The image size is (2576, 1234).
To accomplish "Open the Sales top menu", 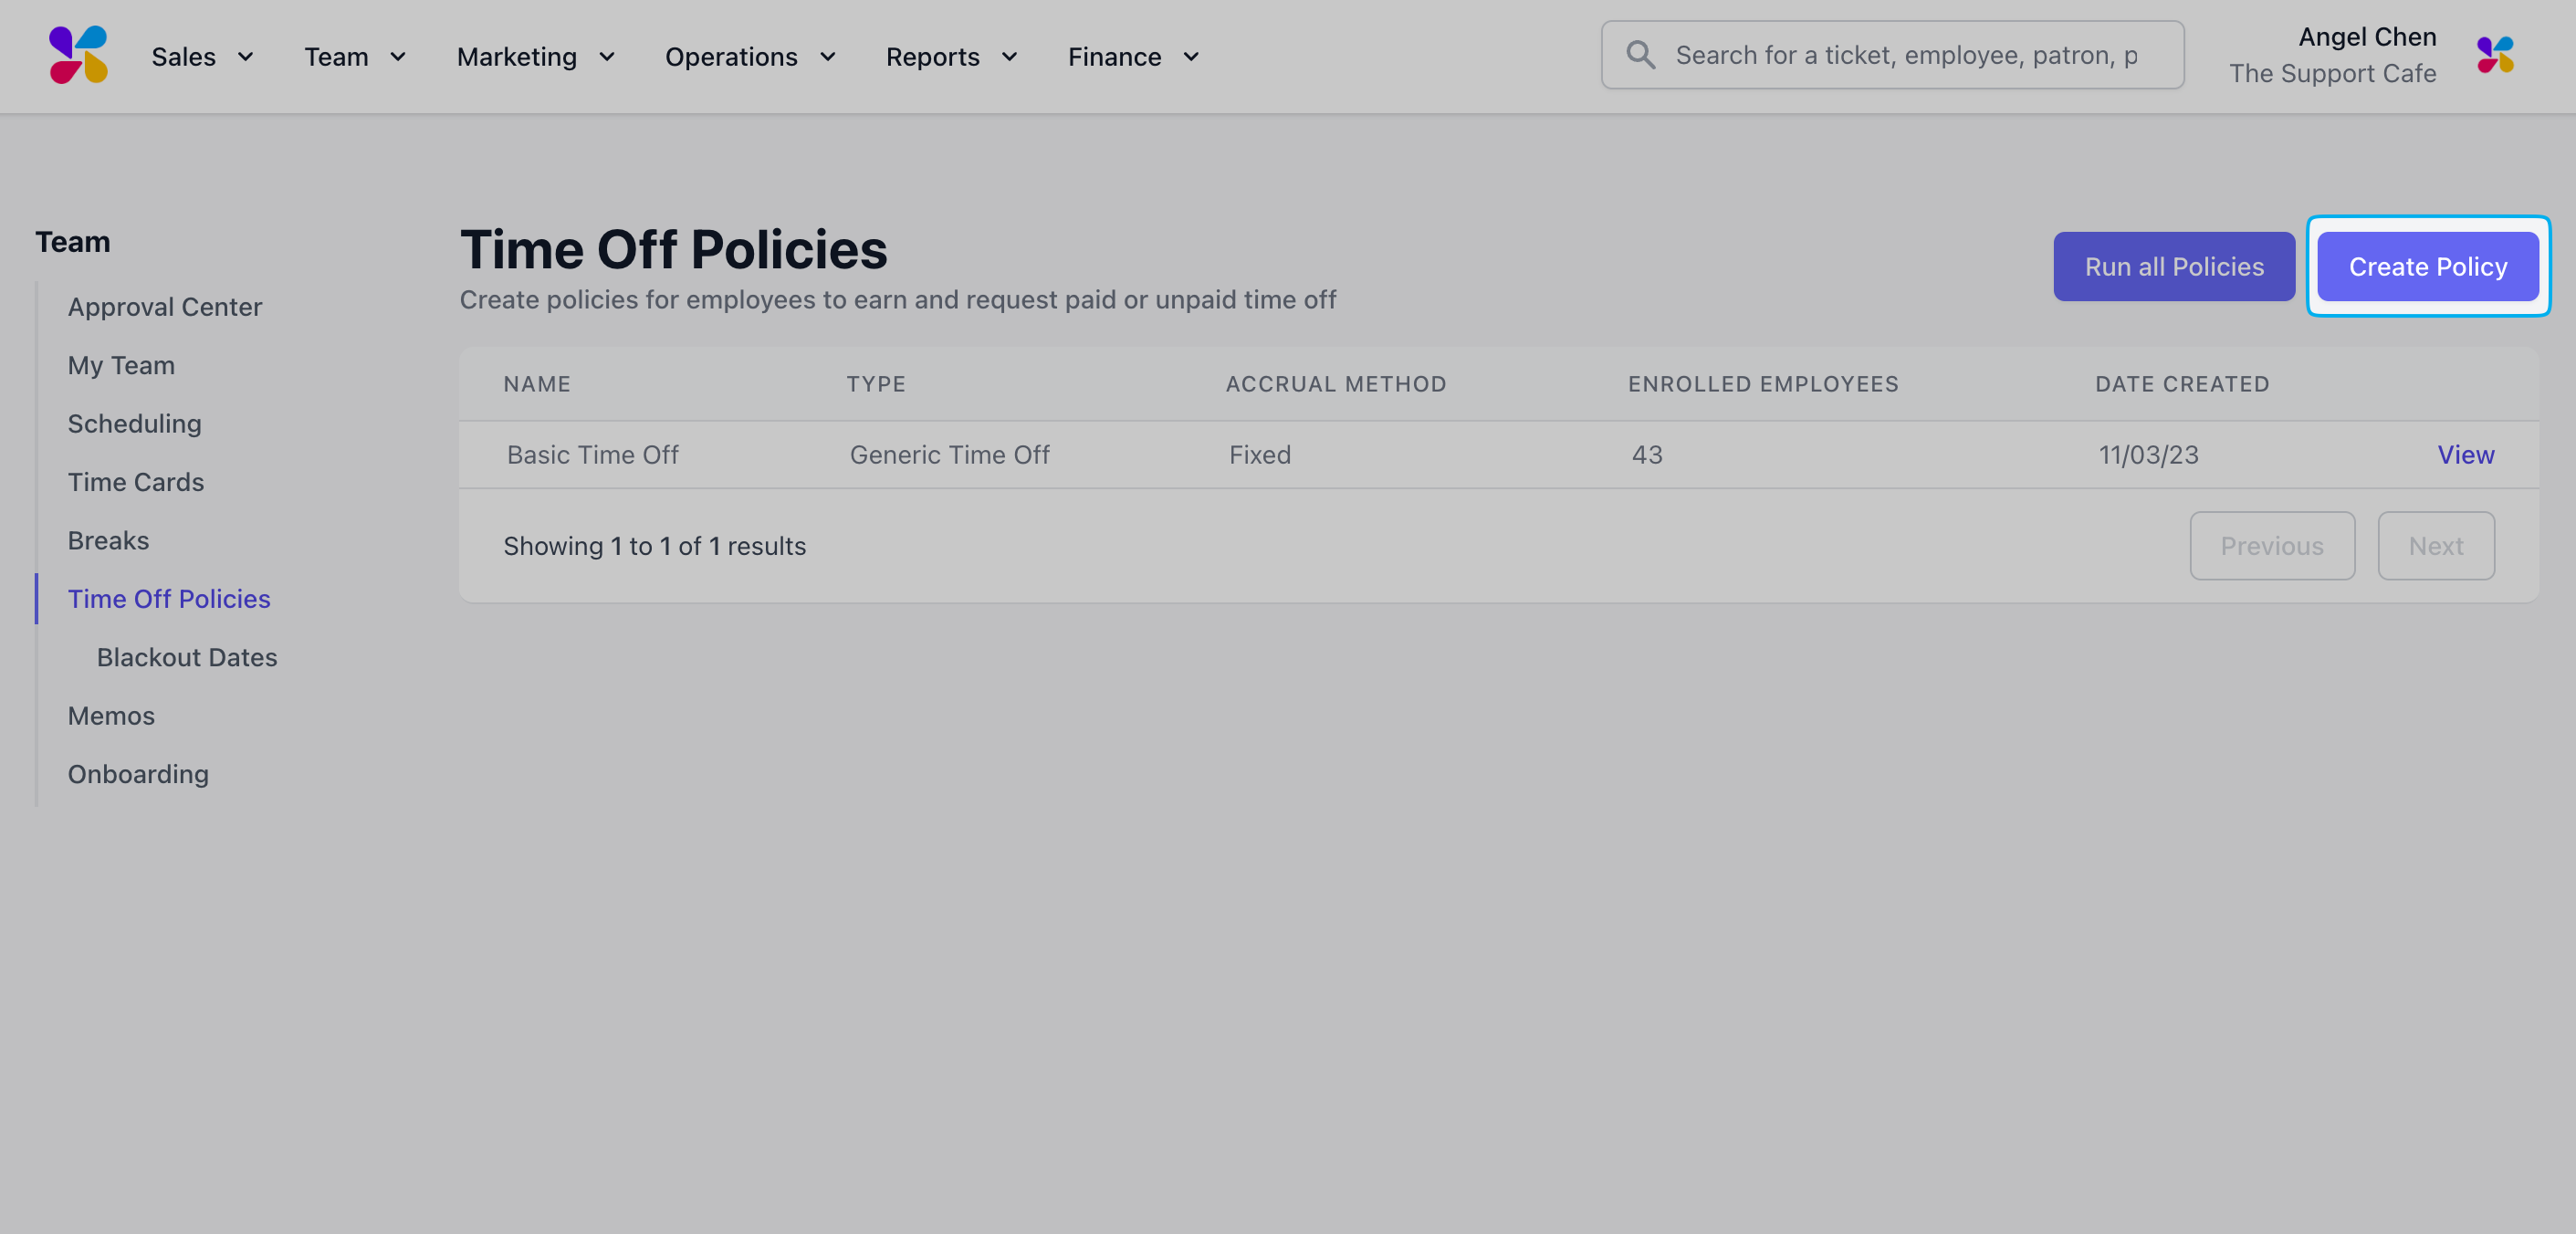I will [184, 57].
